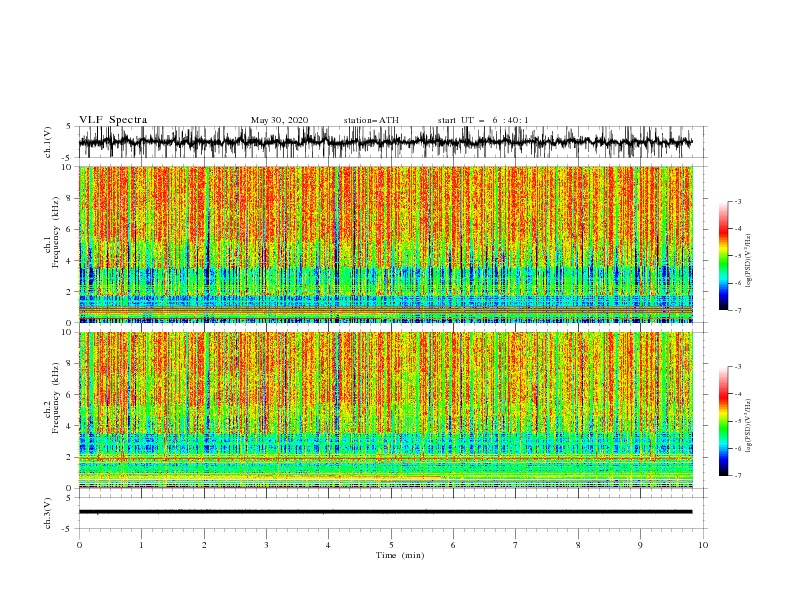The width and height of the screenshot is (792, 612).
Task: Click the start UT time label
Action: 483,120
